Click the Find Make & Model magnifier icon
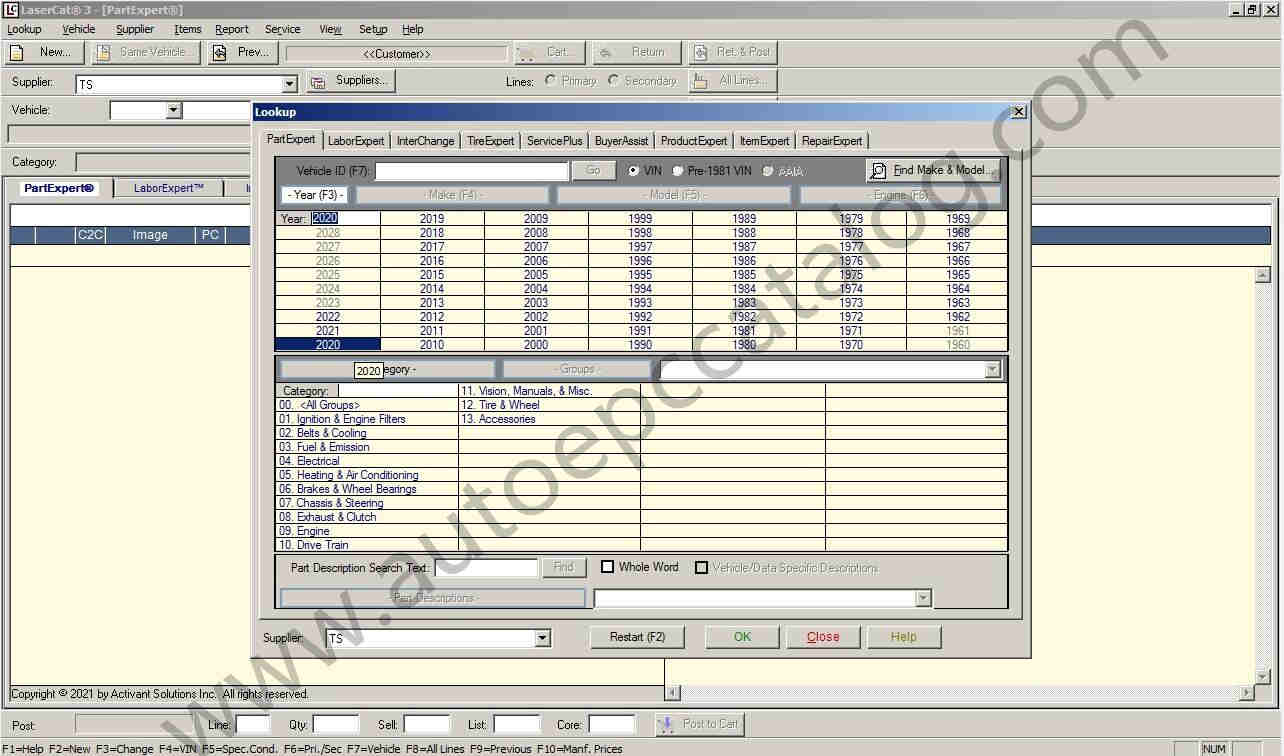Viewport: 1284px width, 756px height. tap(878, 170)
